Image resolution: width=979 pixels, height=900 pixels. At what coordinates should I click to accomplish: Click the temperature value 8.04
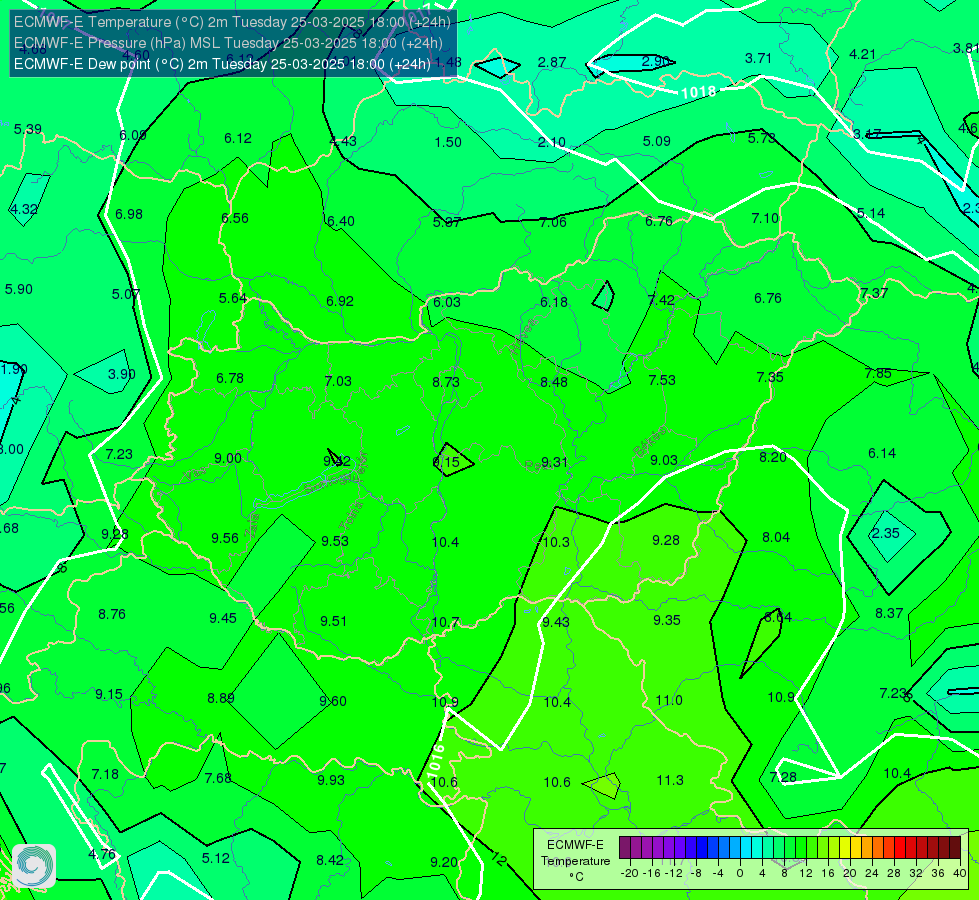[775, 537]
